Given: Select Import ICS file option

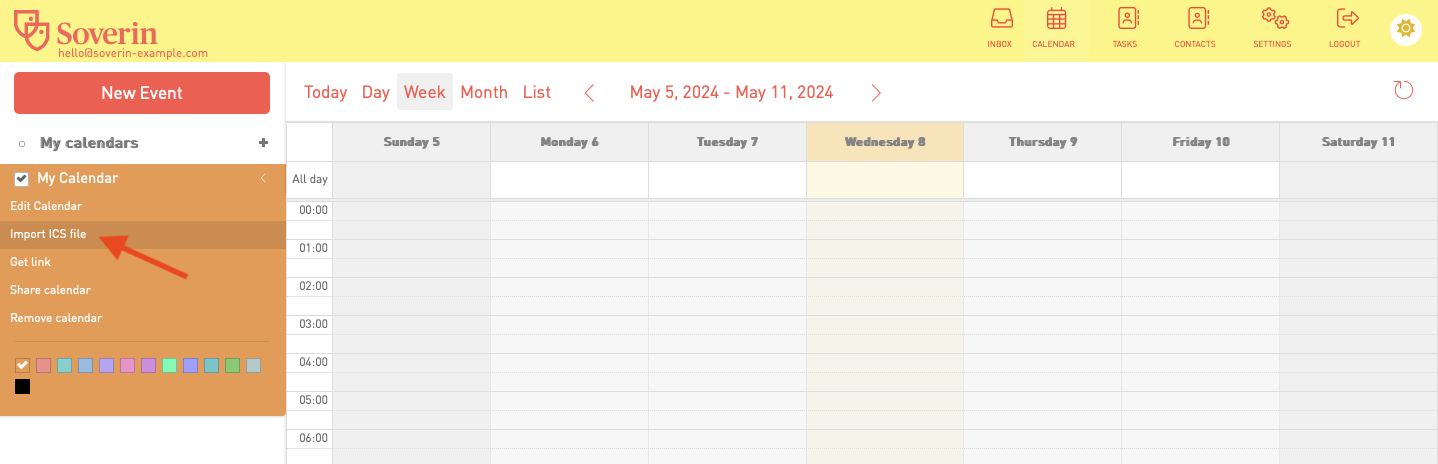Looking at the screenshot, I should pos(48,234).
